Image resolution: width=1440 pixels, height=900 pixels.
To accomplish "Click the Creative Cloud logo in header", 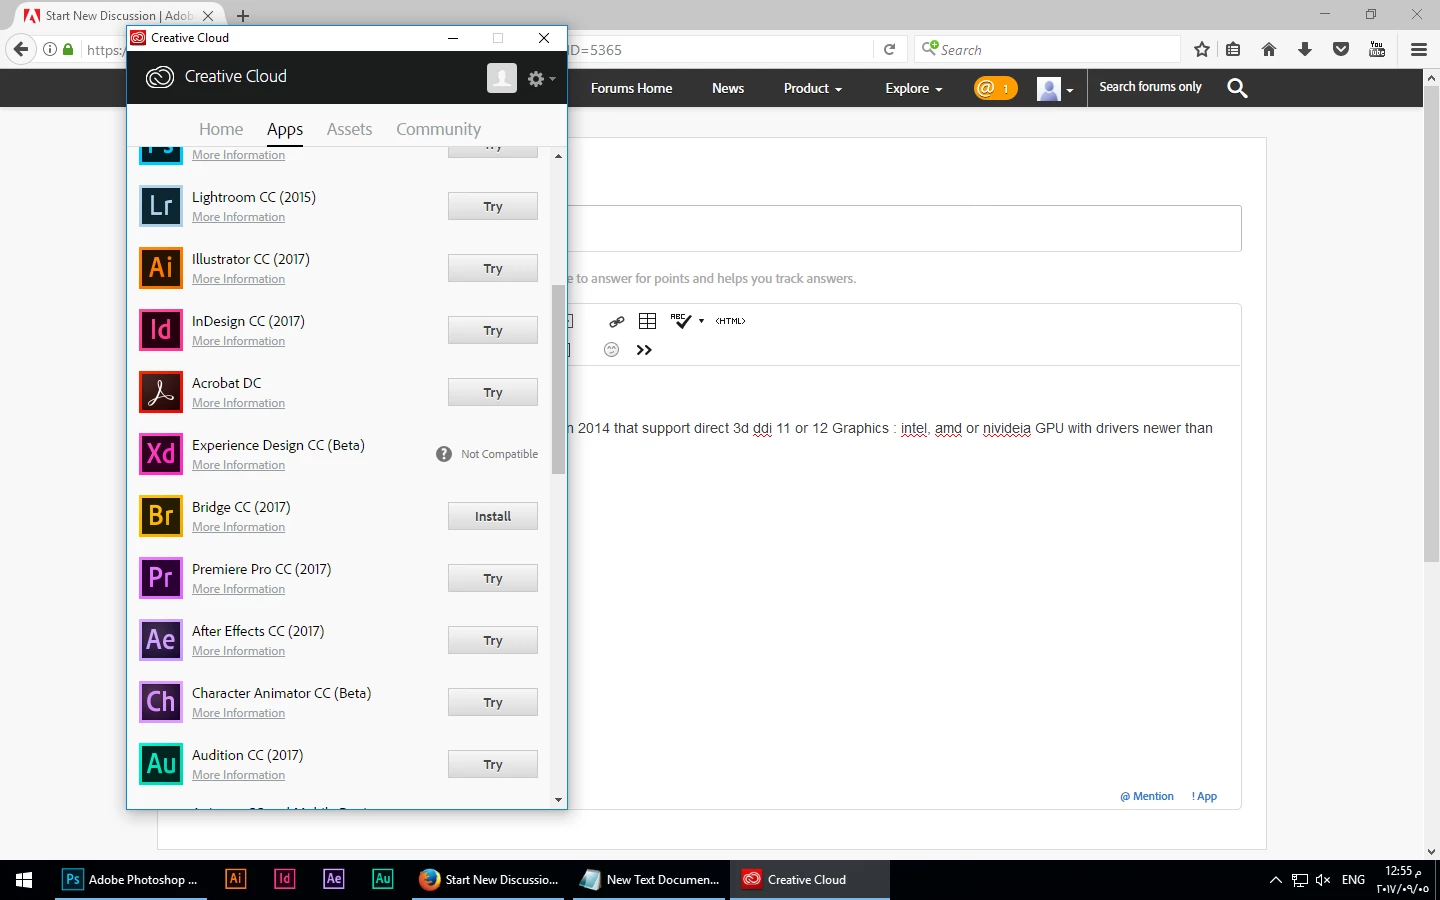I will 160,77.
